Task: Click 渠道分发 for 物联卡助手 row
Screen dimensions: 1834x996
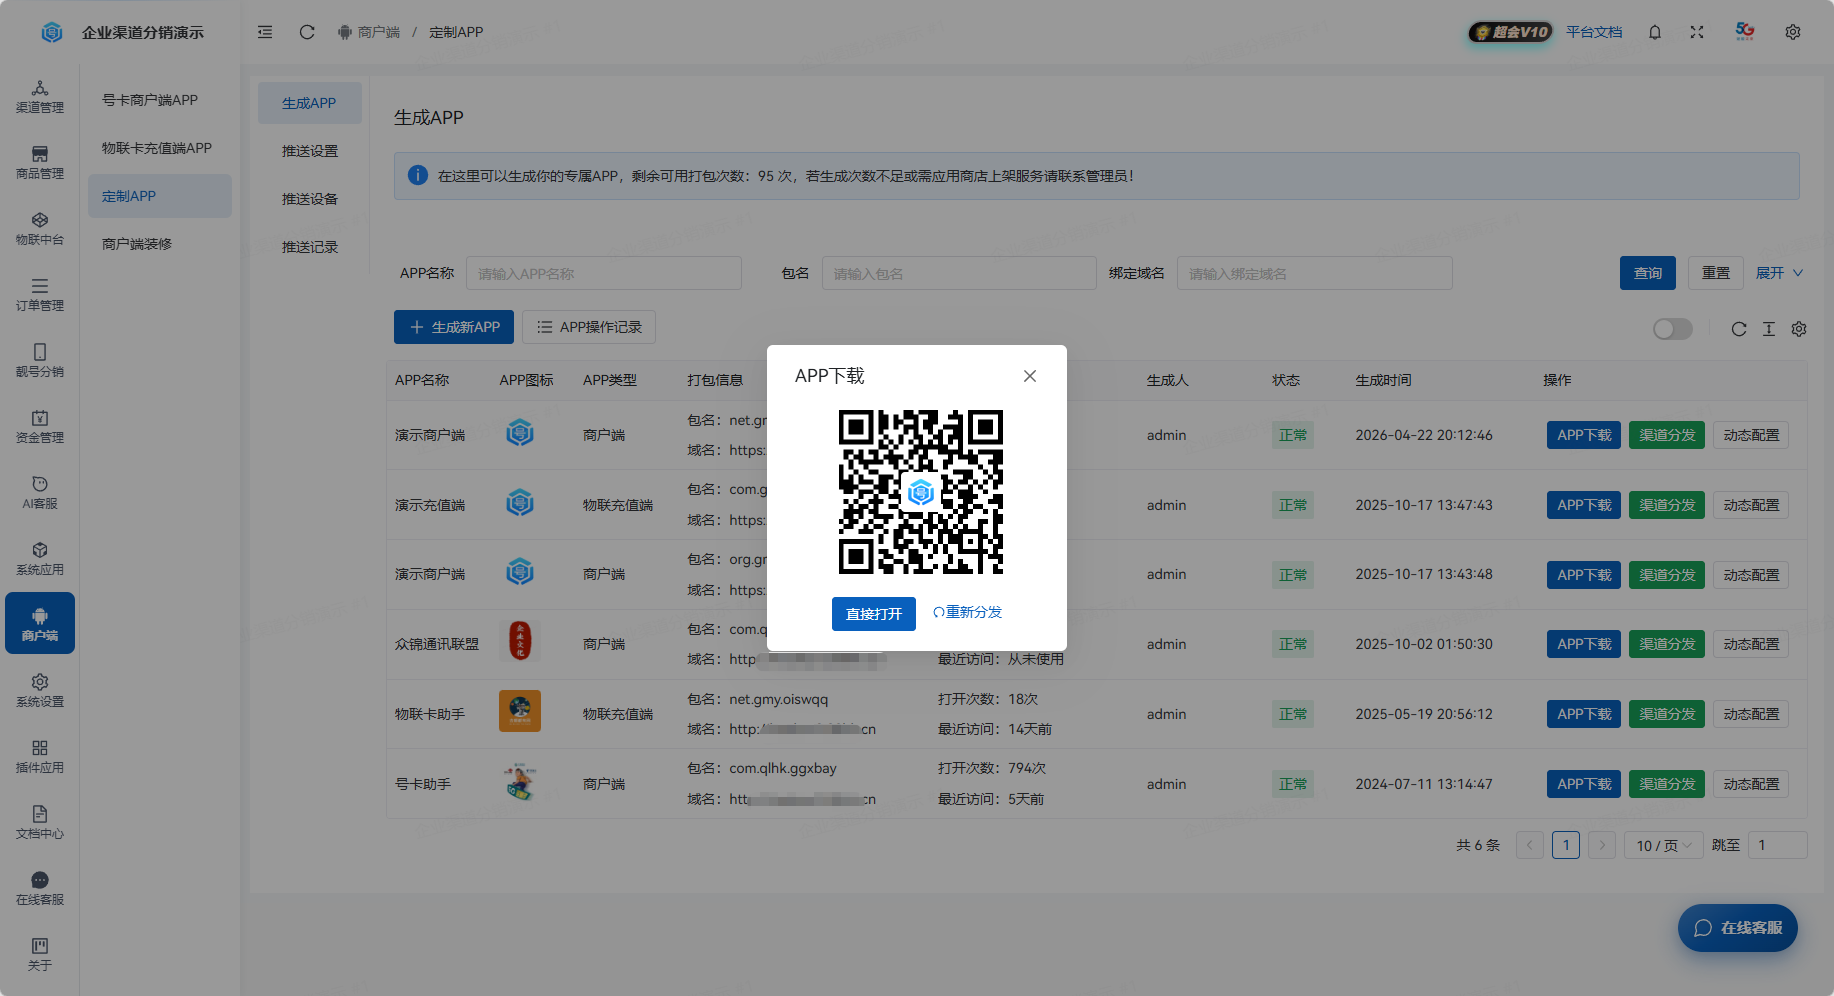Action: click(1667, 714)
